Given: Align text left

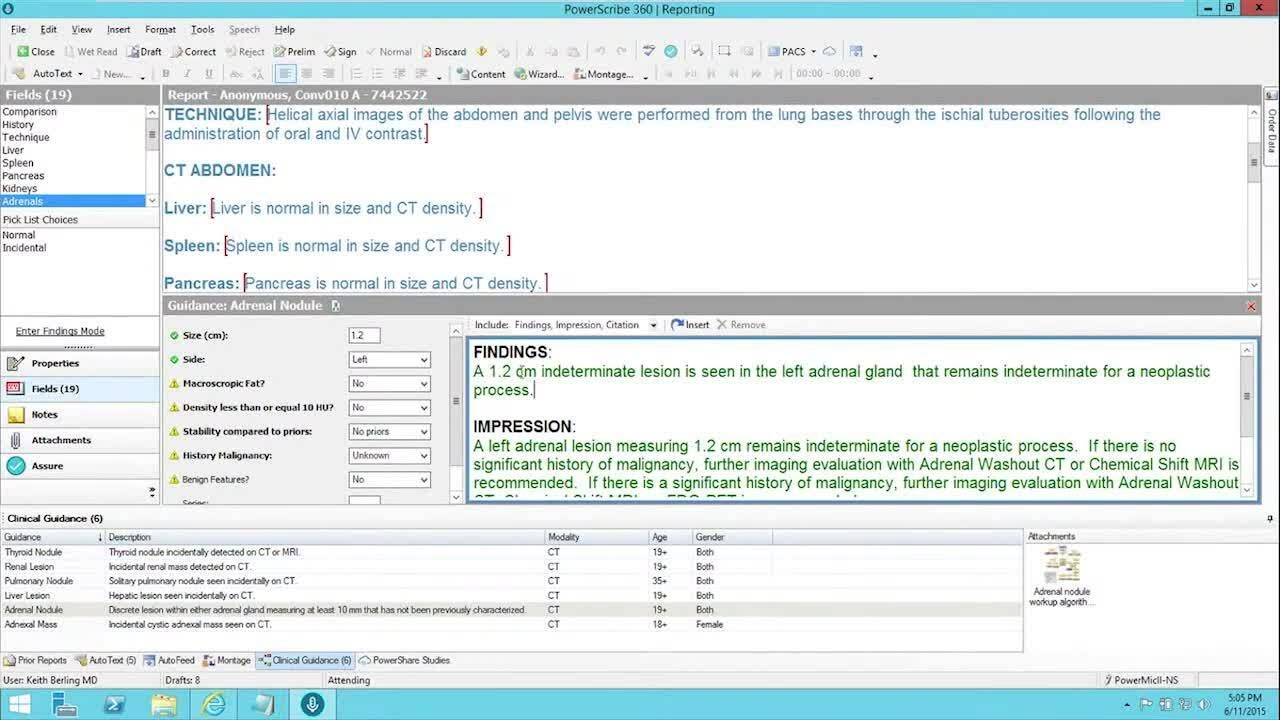Looking at the screenshot, I should (x=286, y=74).
